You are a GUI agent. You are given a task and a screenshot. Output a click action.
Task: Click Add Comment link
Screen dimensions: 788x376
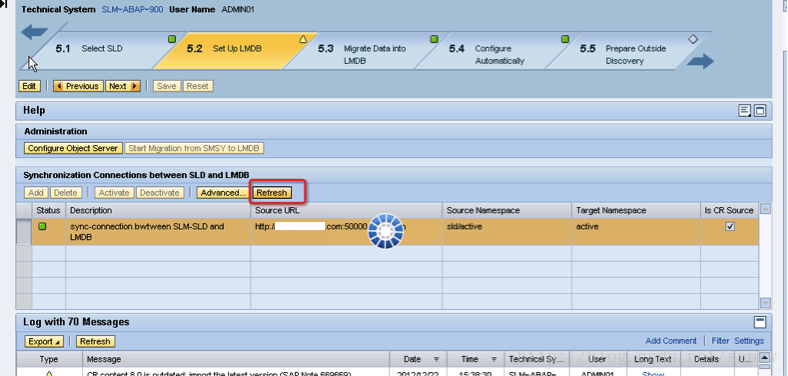coord(671,341)
